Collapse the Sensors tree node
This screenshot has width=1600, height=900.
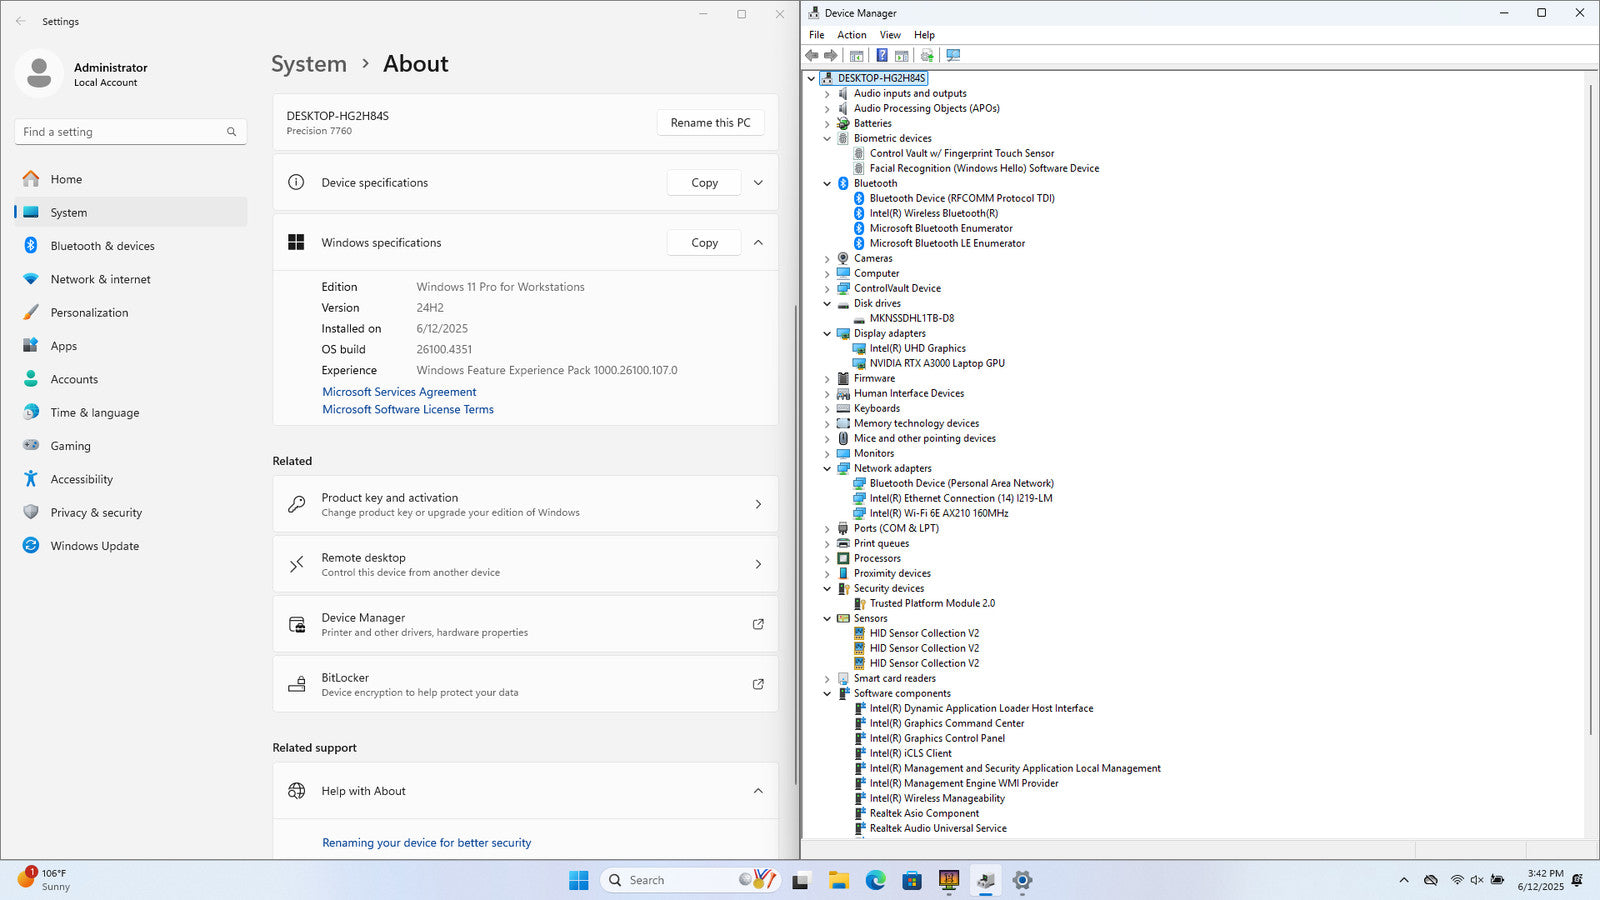(827, 619)
